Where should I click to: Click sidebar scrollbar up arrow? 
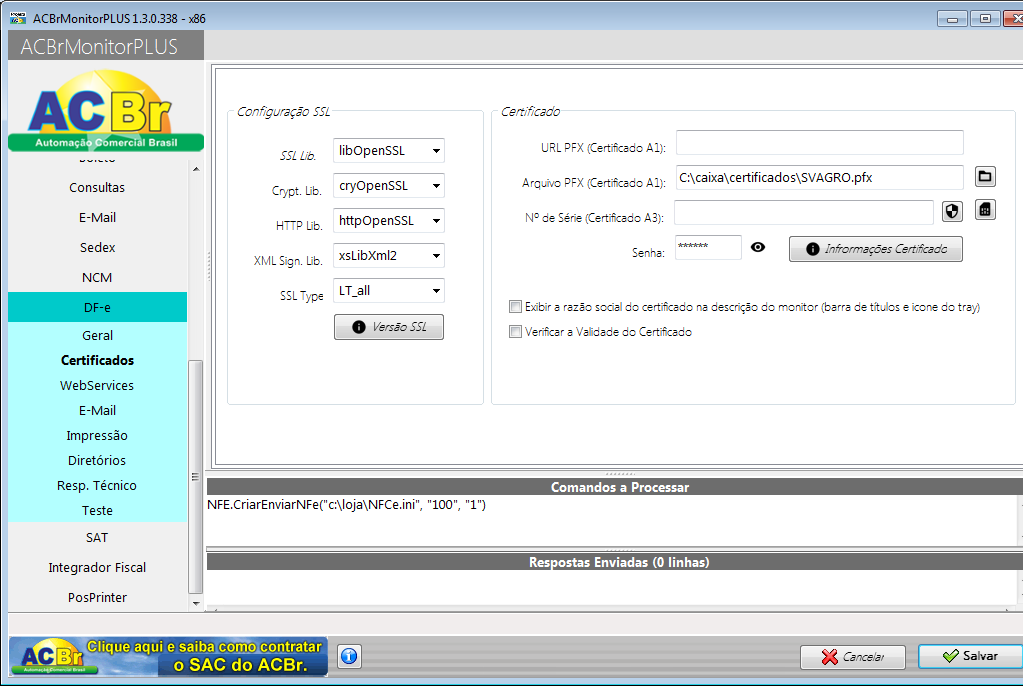(x=196, y=169)
